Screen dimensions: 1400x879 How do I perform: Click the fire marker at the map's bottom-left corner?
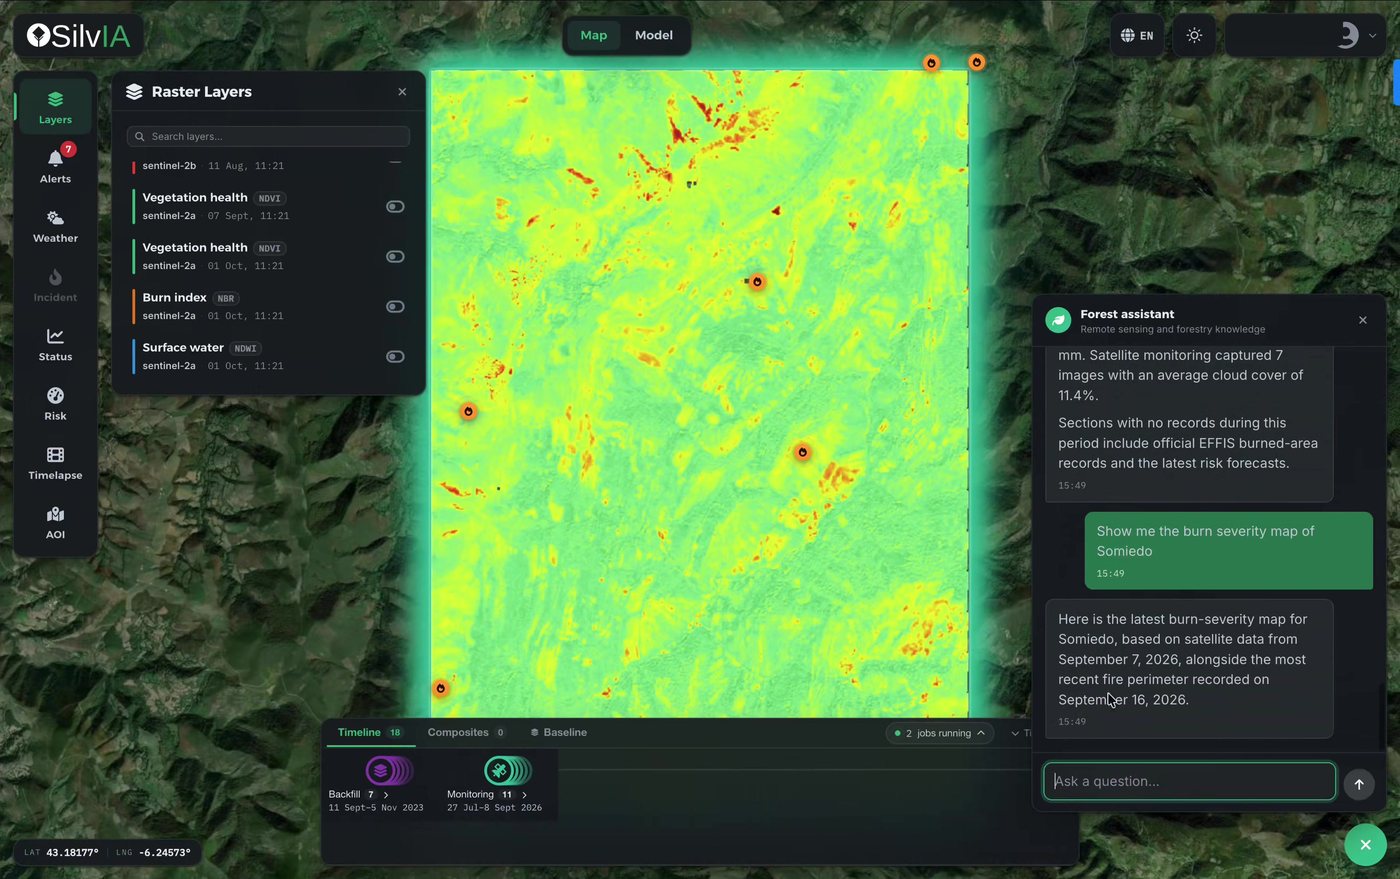click(440, 689)
